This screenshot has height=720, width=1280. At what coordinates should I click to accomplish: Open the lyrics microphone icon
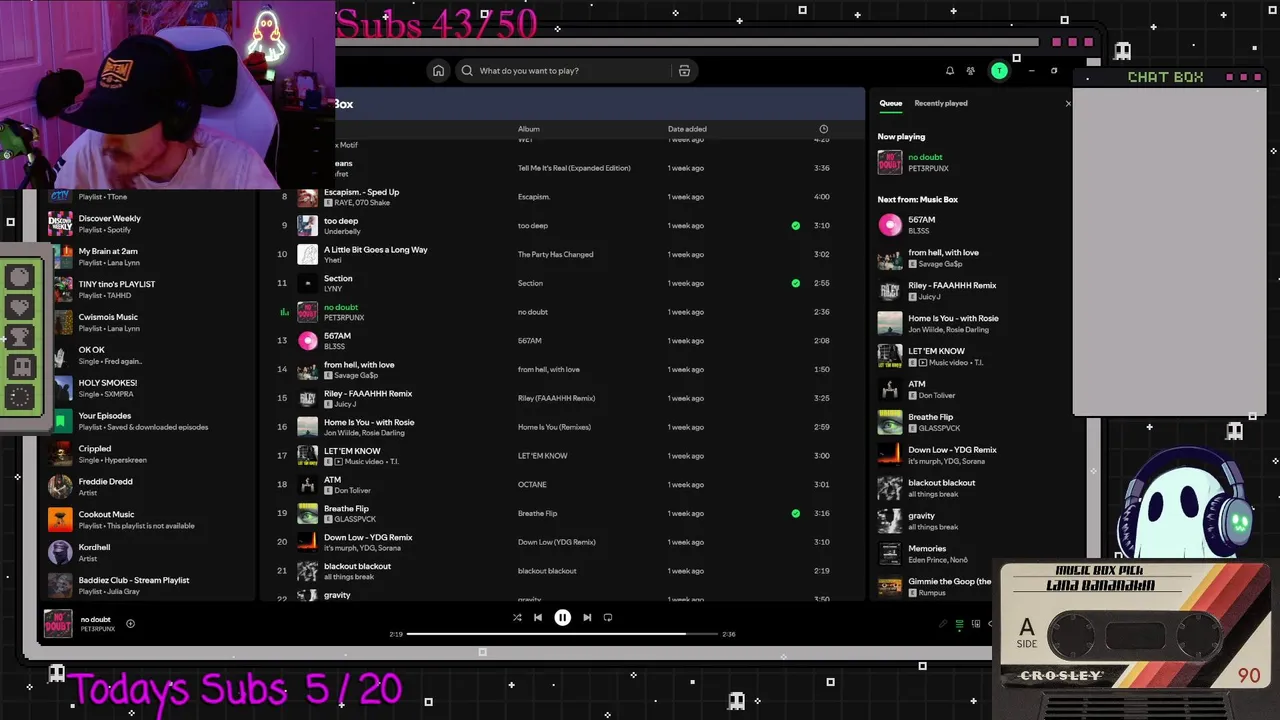point(942,625)
